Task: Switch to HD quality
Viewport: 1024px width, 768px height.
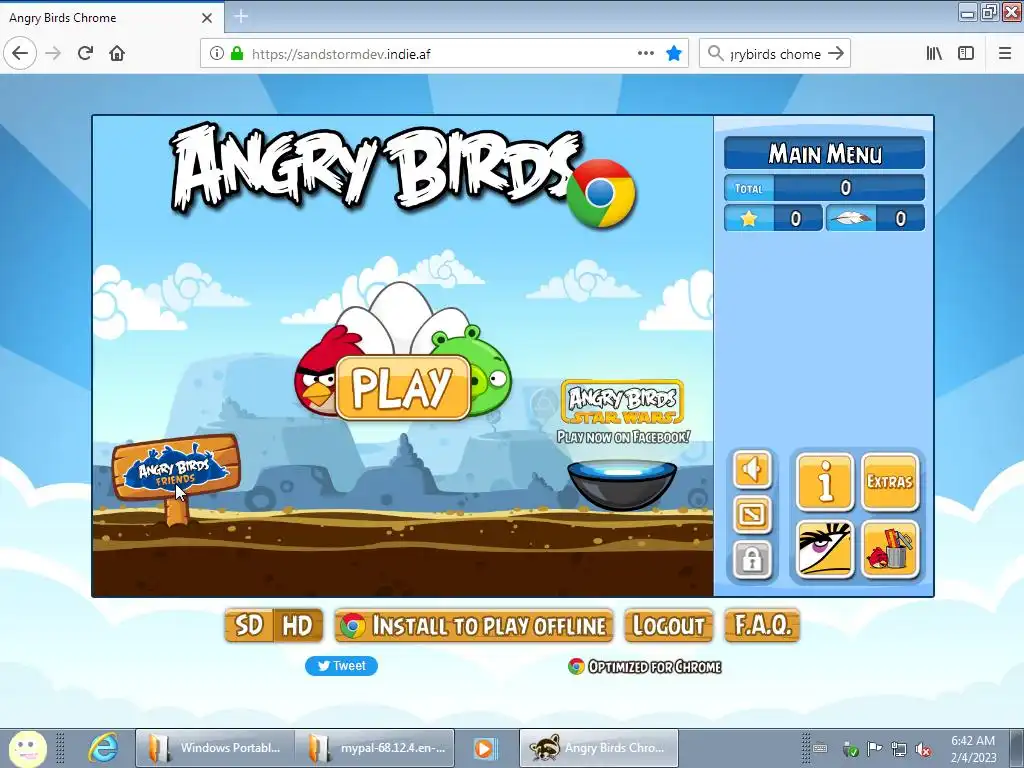Action: coord(297,625)
